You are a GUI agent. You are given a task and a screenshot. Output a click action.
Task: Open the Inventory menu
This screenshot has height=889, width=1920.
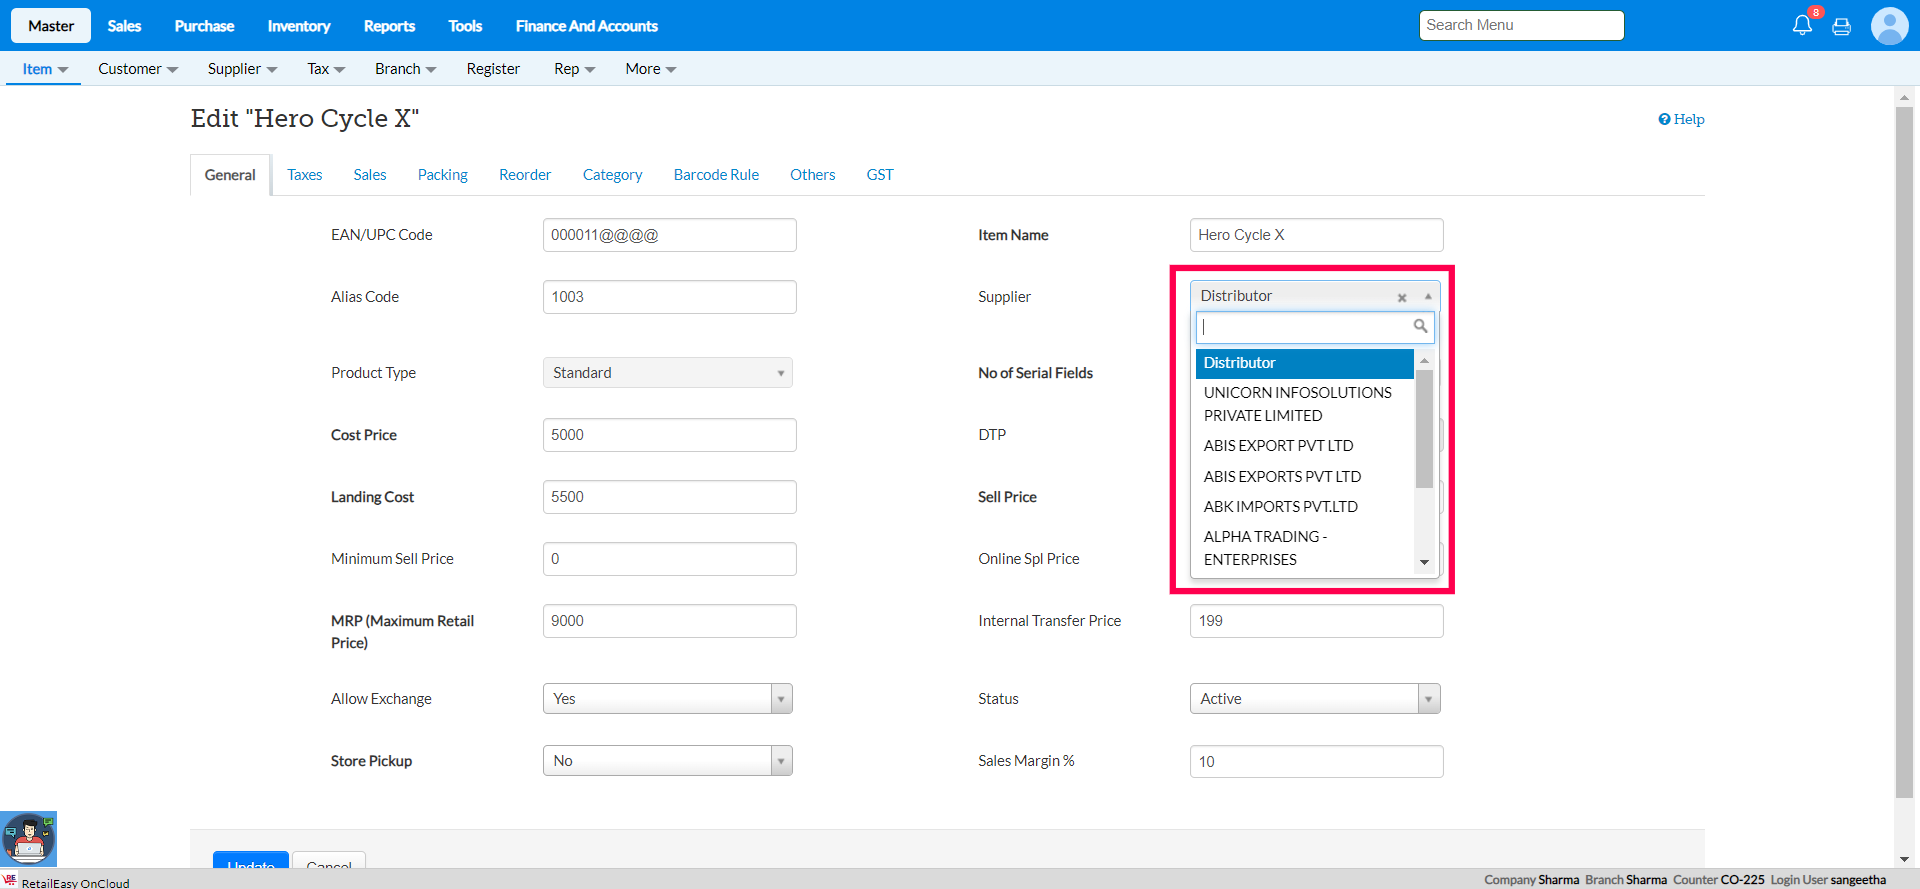[x=298, y=26]
